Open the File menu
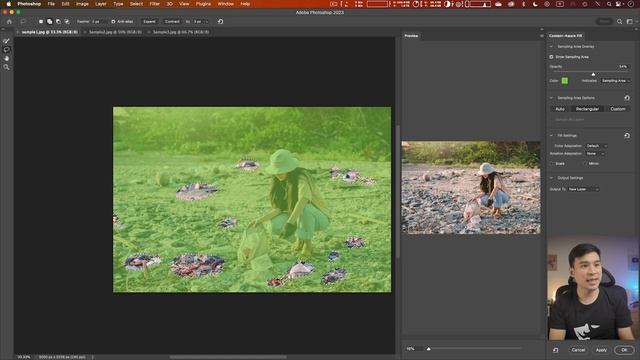The image size is (640, 360). [51, 4]
